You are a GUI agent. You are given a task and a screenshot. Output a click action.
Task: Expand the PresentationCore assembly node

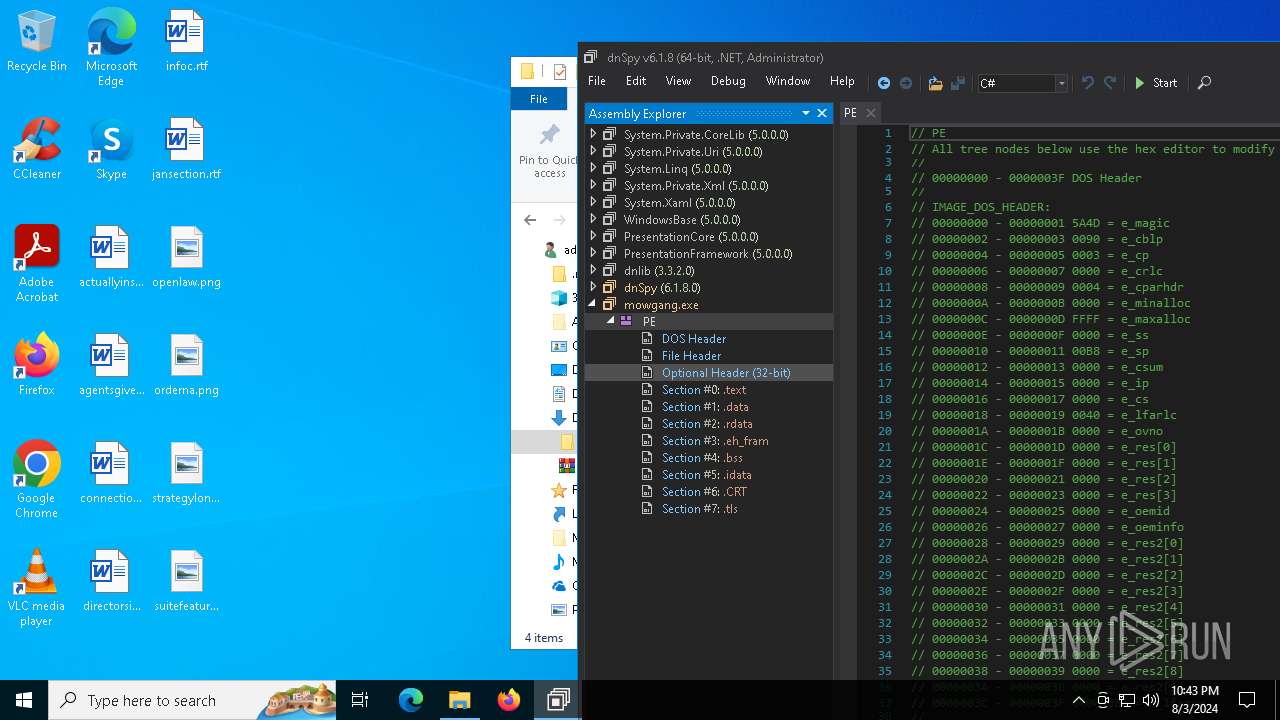tap(593, 236)
